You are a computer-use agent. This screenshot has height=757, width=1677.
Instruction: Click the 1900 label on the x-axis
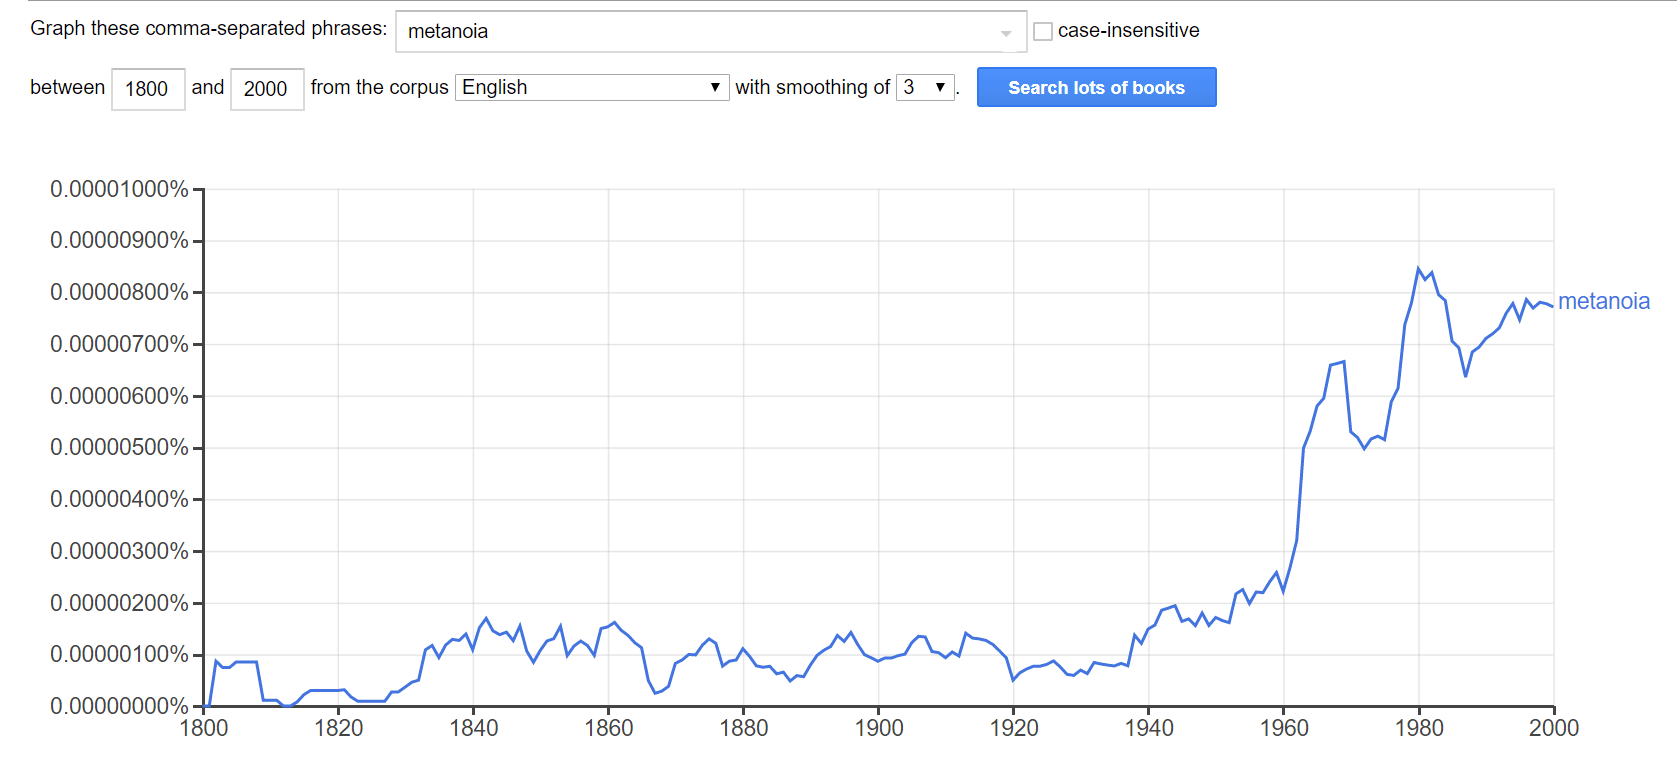point(878,728)
